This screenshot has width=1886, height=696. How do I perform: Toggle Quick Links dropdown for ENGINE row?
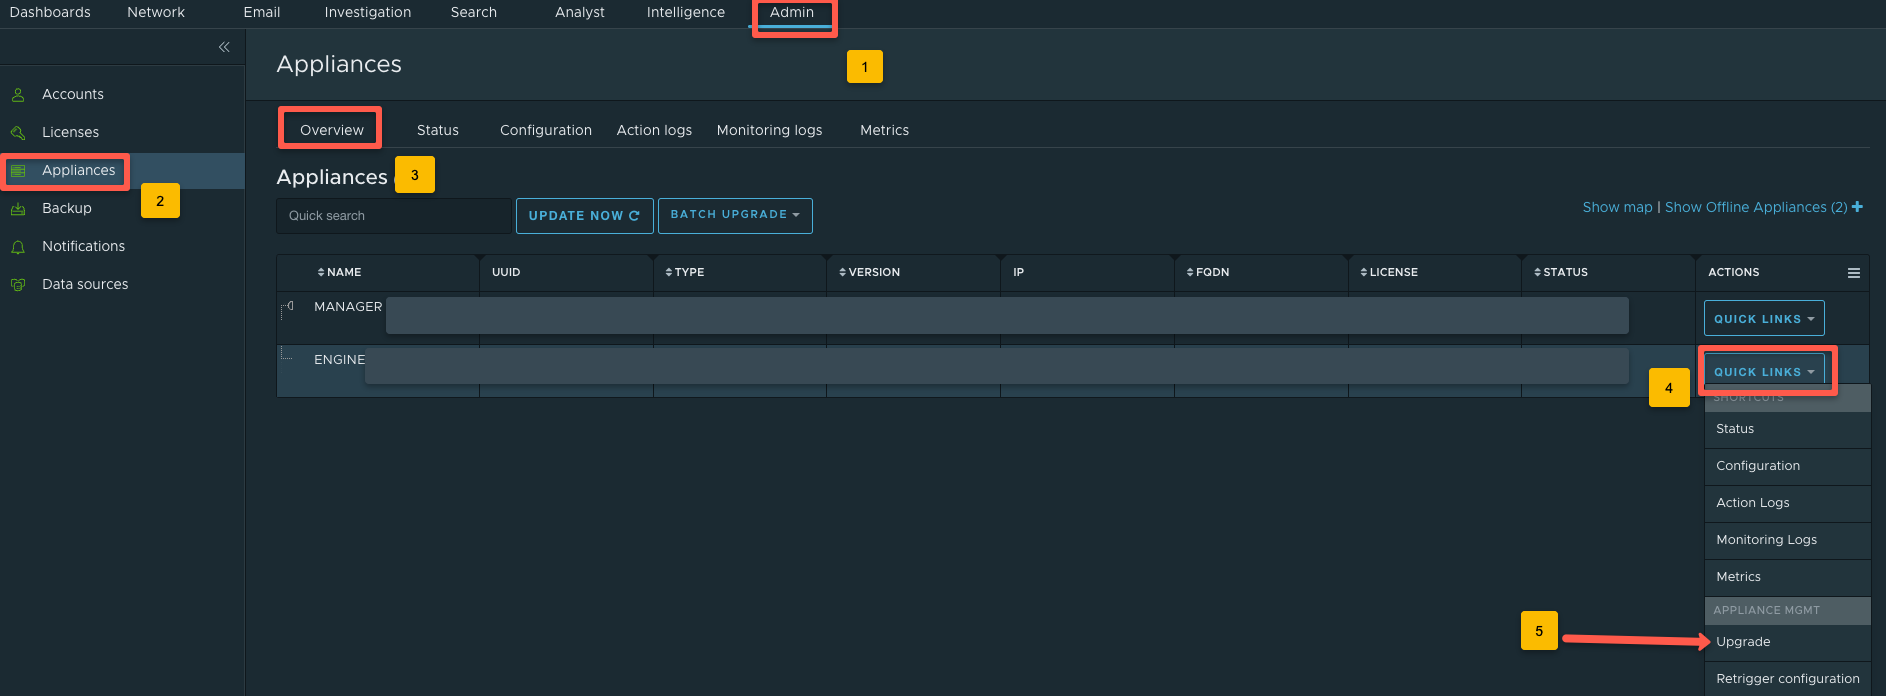1763,372
